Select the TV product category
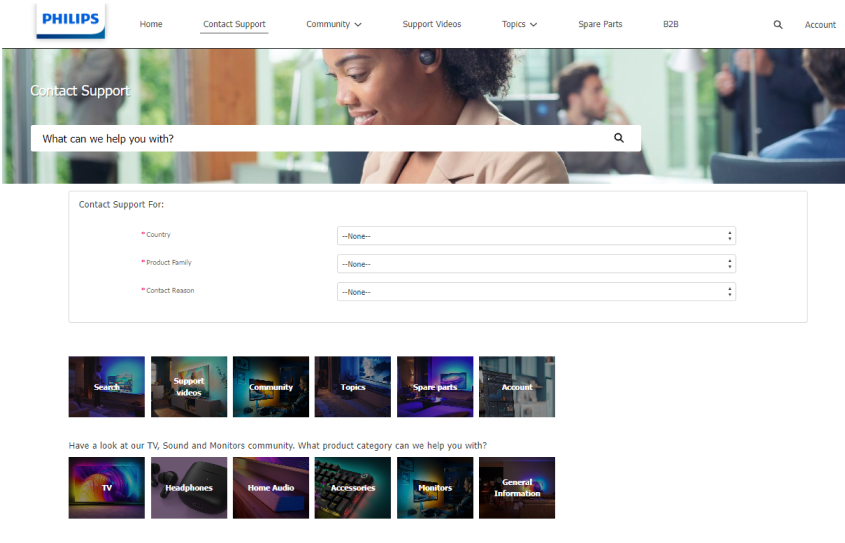Image resolution: width=845 pixels, height=543 pixels. [107, 488]
